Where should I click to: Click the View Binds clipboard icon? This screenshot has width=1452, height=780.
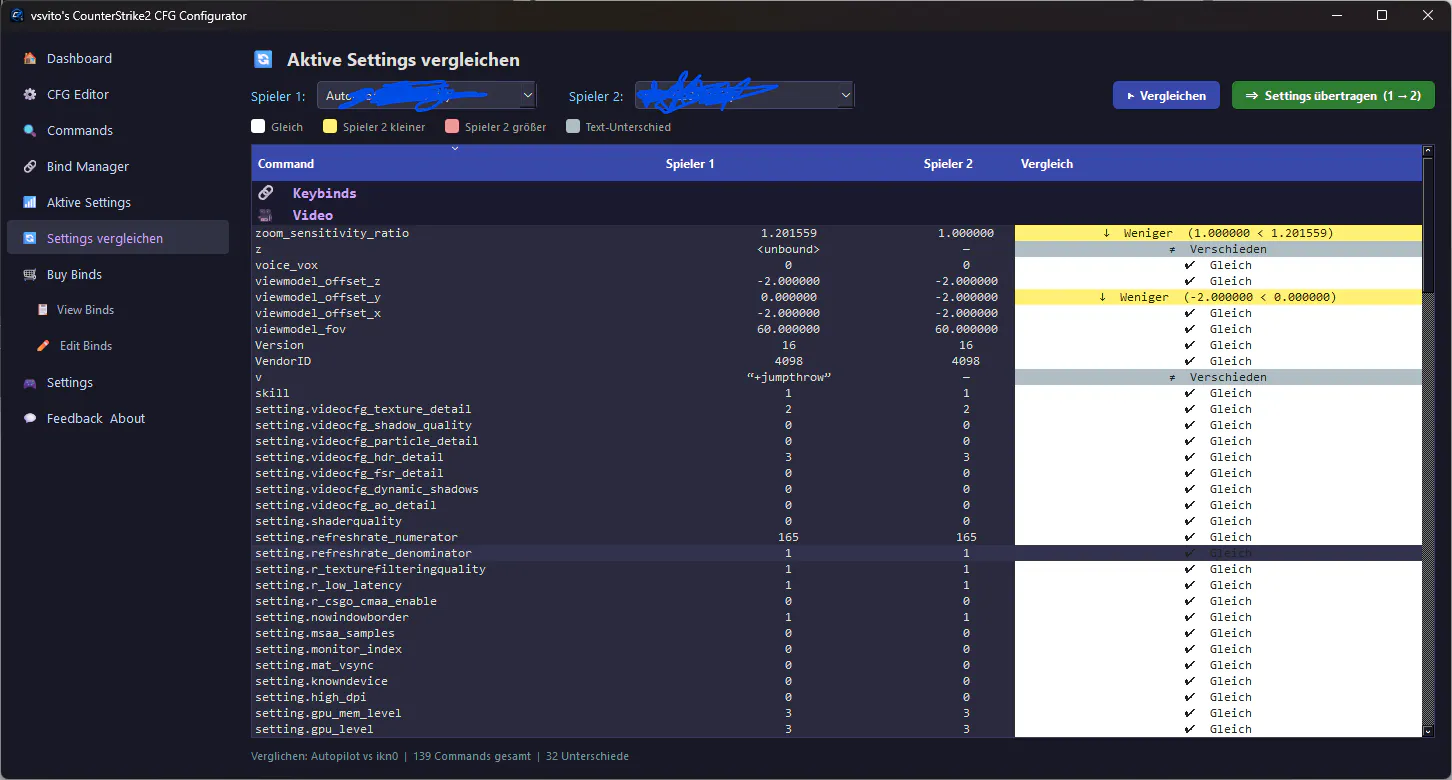[x=42, y=310]
